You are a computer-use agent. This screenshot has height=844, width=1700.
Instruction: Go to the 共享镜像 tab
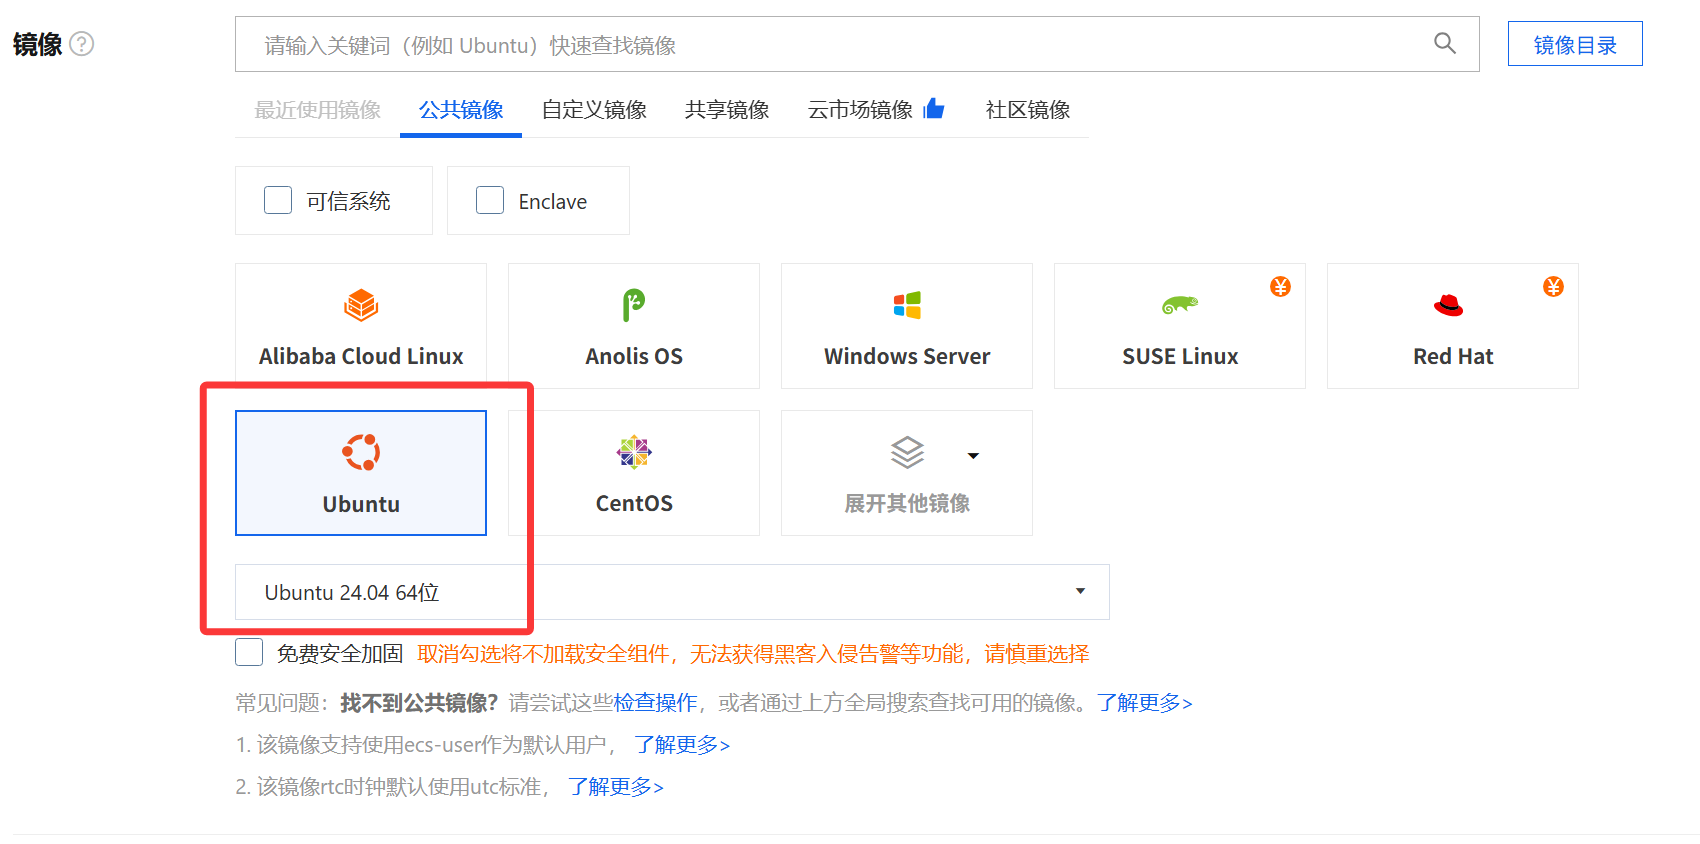coord(727,110)
